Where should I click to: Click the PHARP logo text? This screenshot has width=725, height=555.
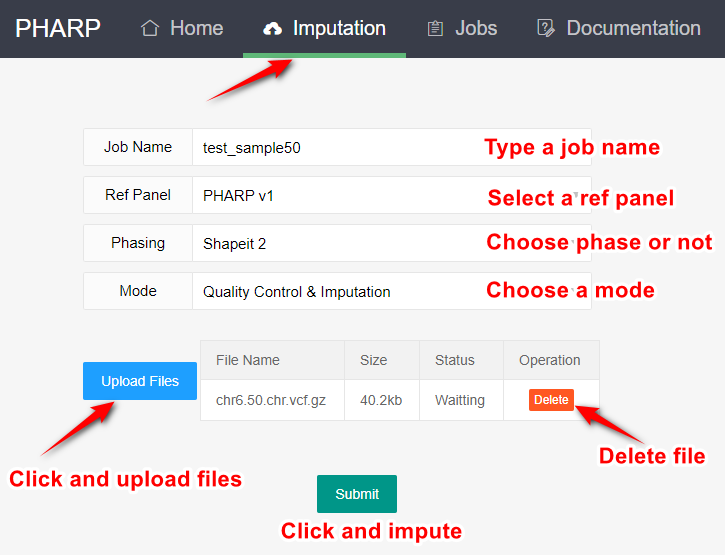pyautogui.click(x=58, y=28)
